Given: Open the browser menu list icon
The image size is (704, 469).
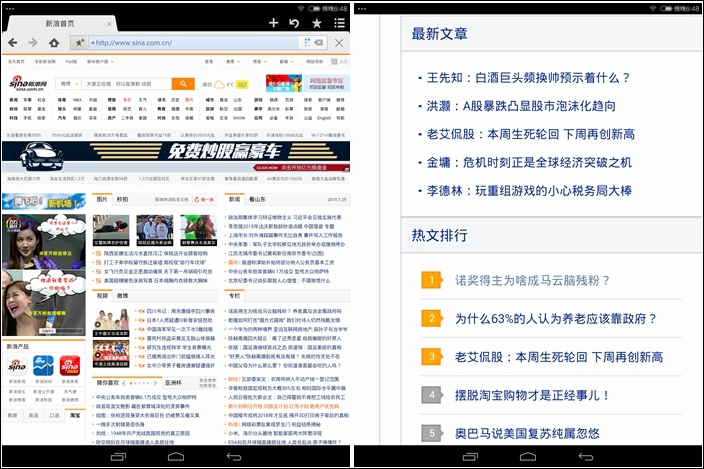Looking at the screenshot, I should click(339, 23).
